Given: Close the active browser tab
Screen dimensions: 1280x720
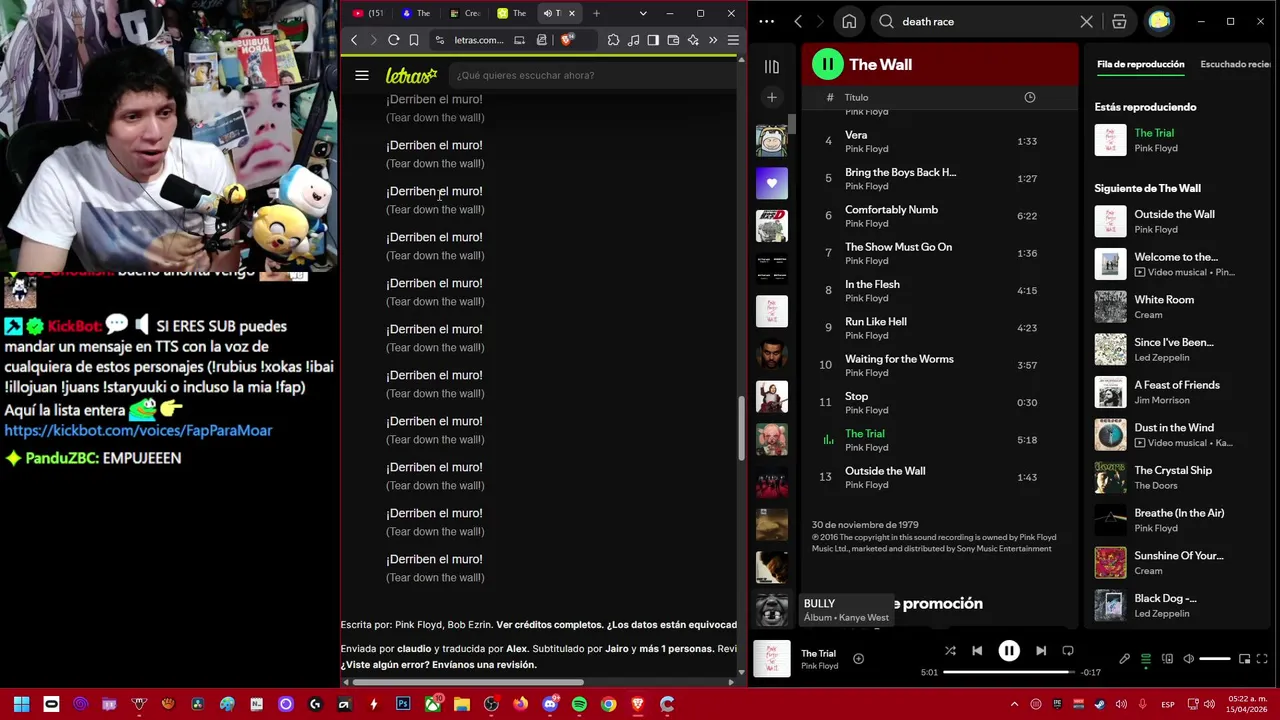Looking at the screenshot, I should click(x=572, y=13).
